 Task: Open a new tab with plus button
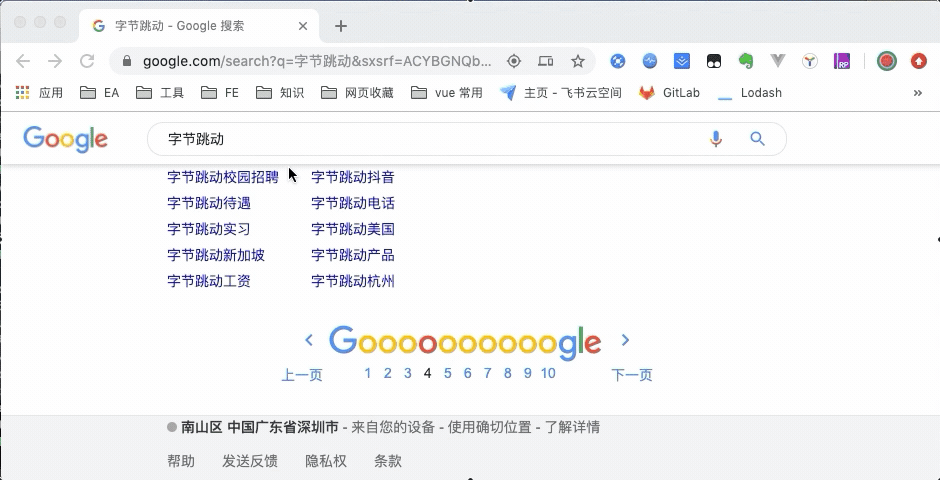(x=341, y=26)
